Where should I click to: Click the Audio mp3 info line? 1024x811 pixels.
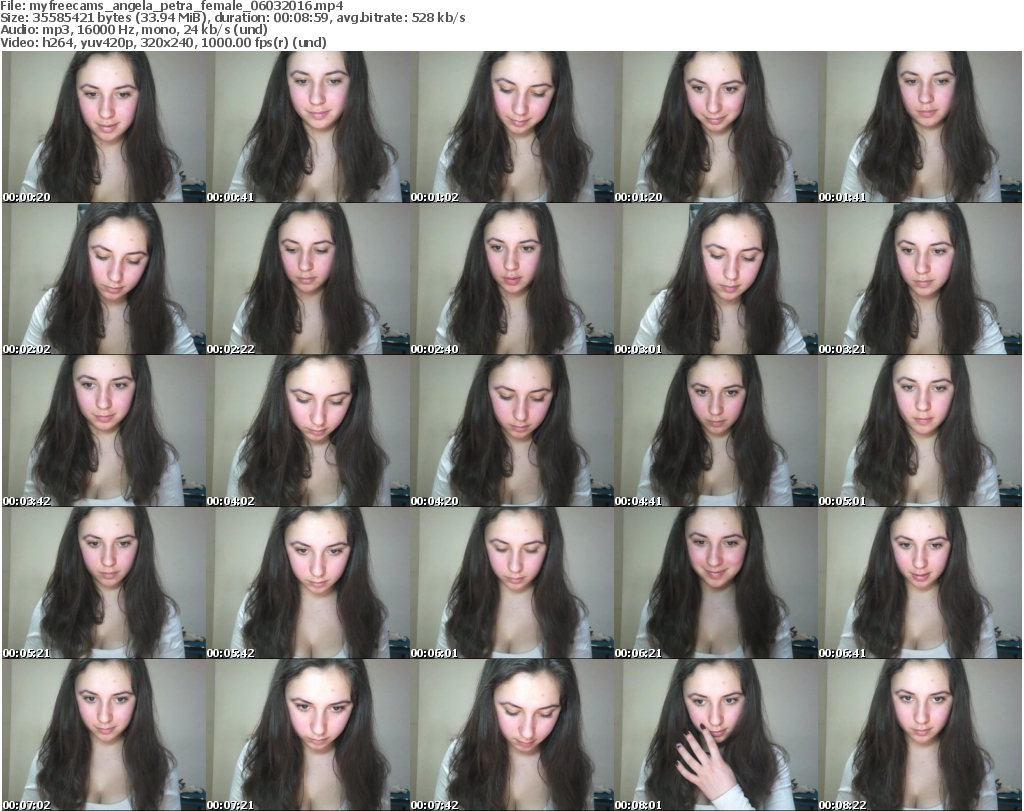click(134, 30)
